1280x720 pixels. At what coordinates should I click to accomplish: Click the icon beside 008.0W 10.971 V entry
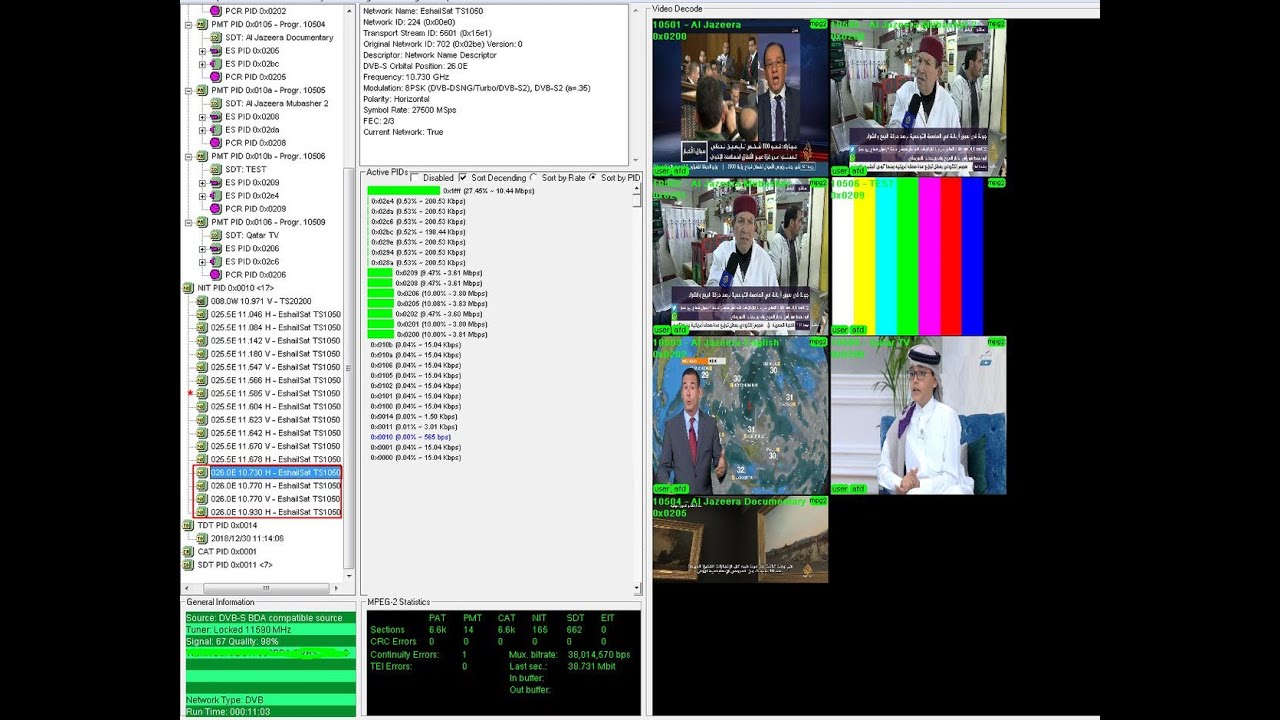click(x=202, y=301)
